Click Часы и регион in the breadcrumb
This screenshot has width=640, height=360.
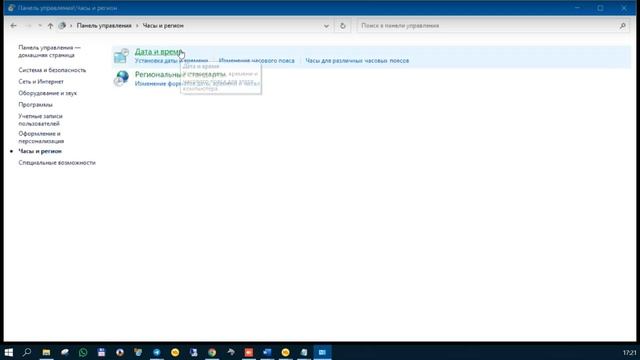click(x=163, y=26)
